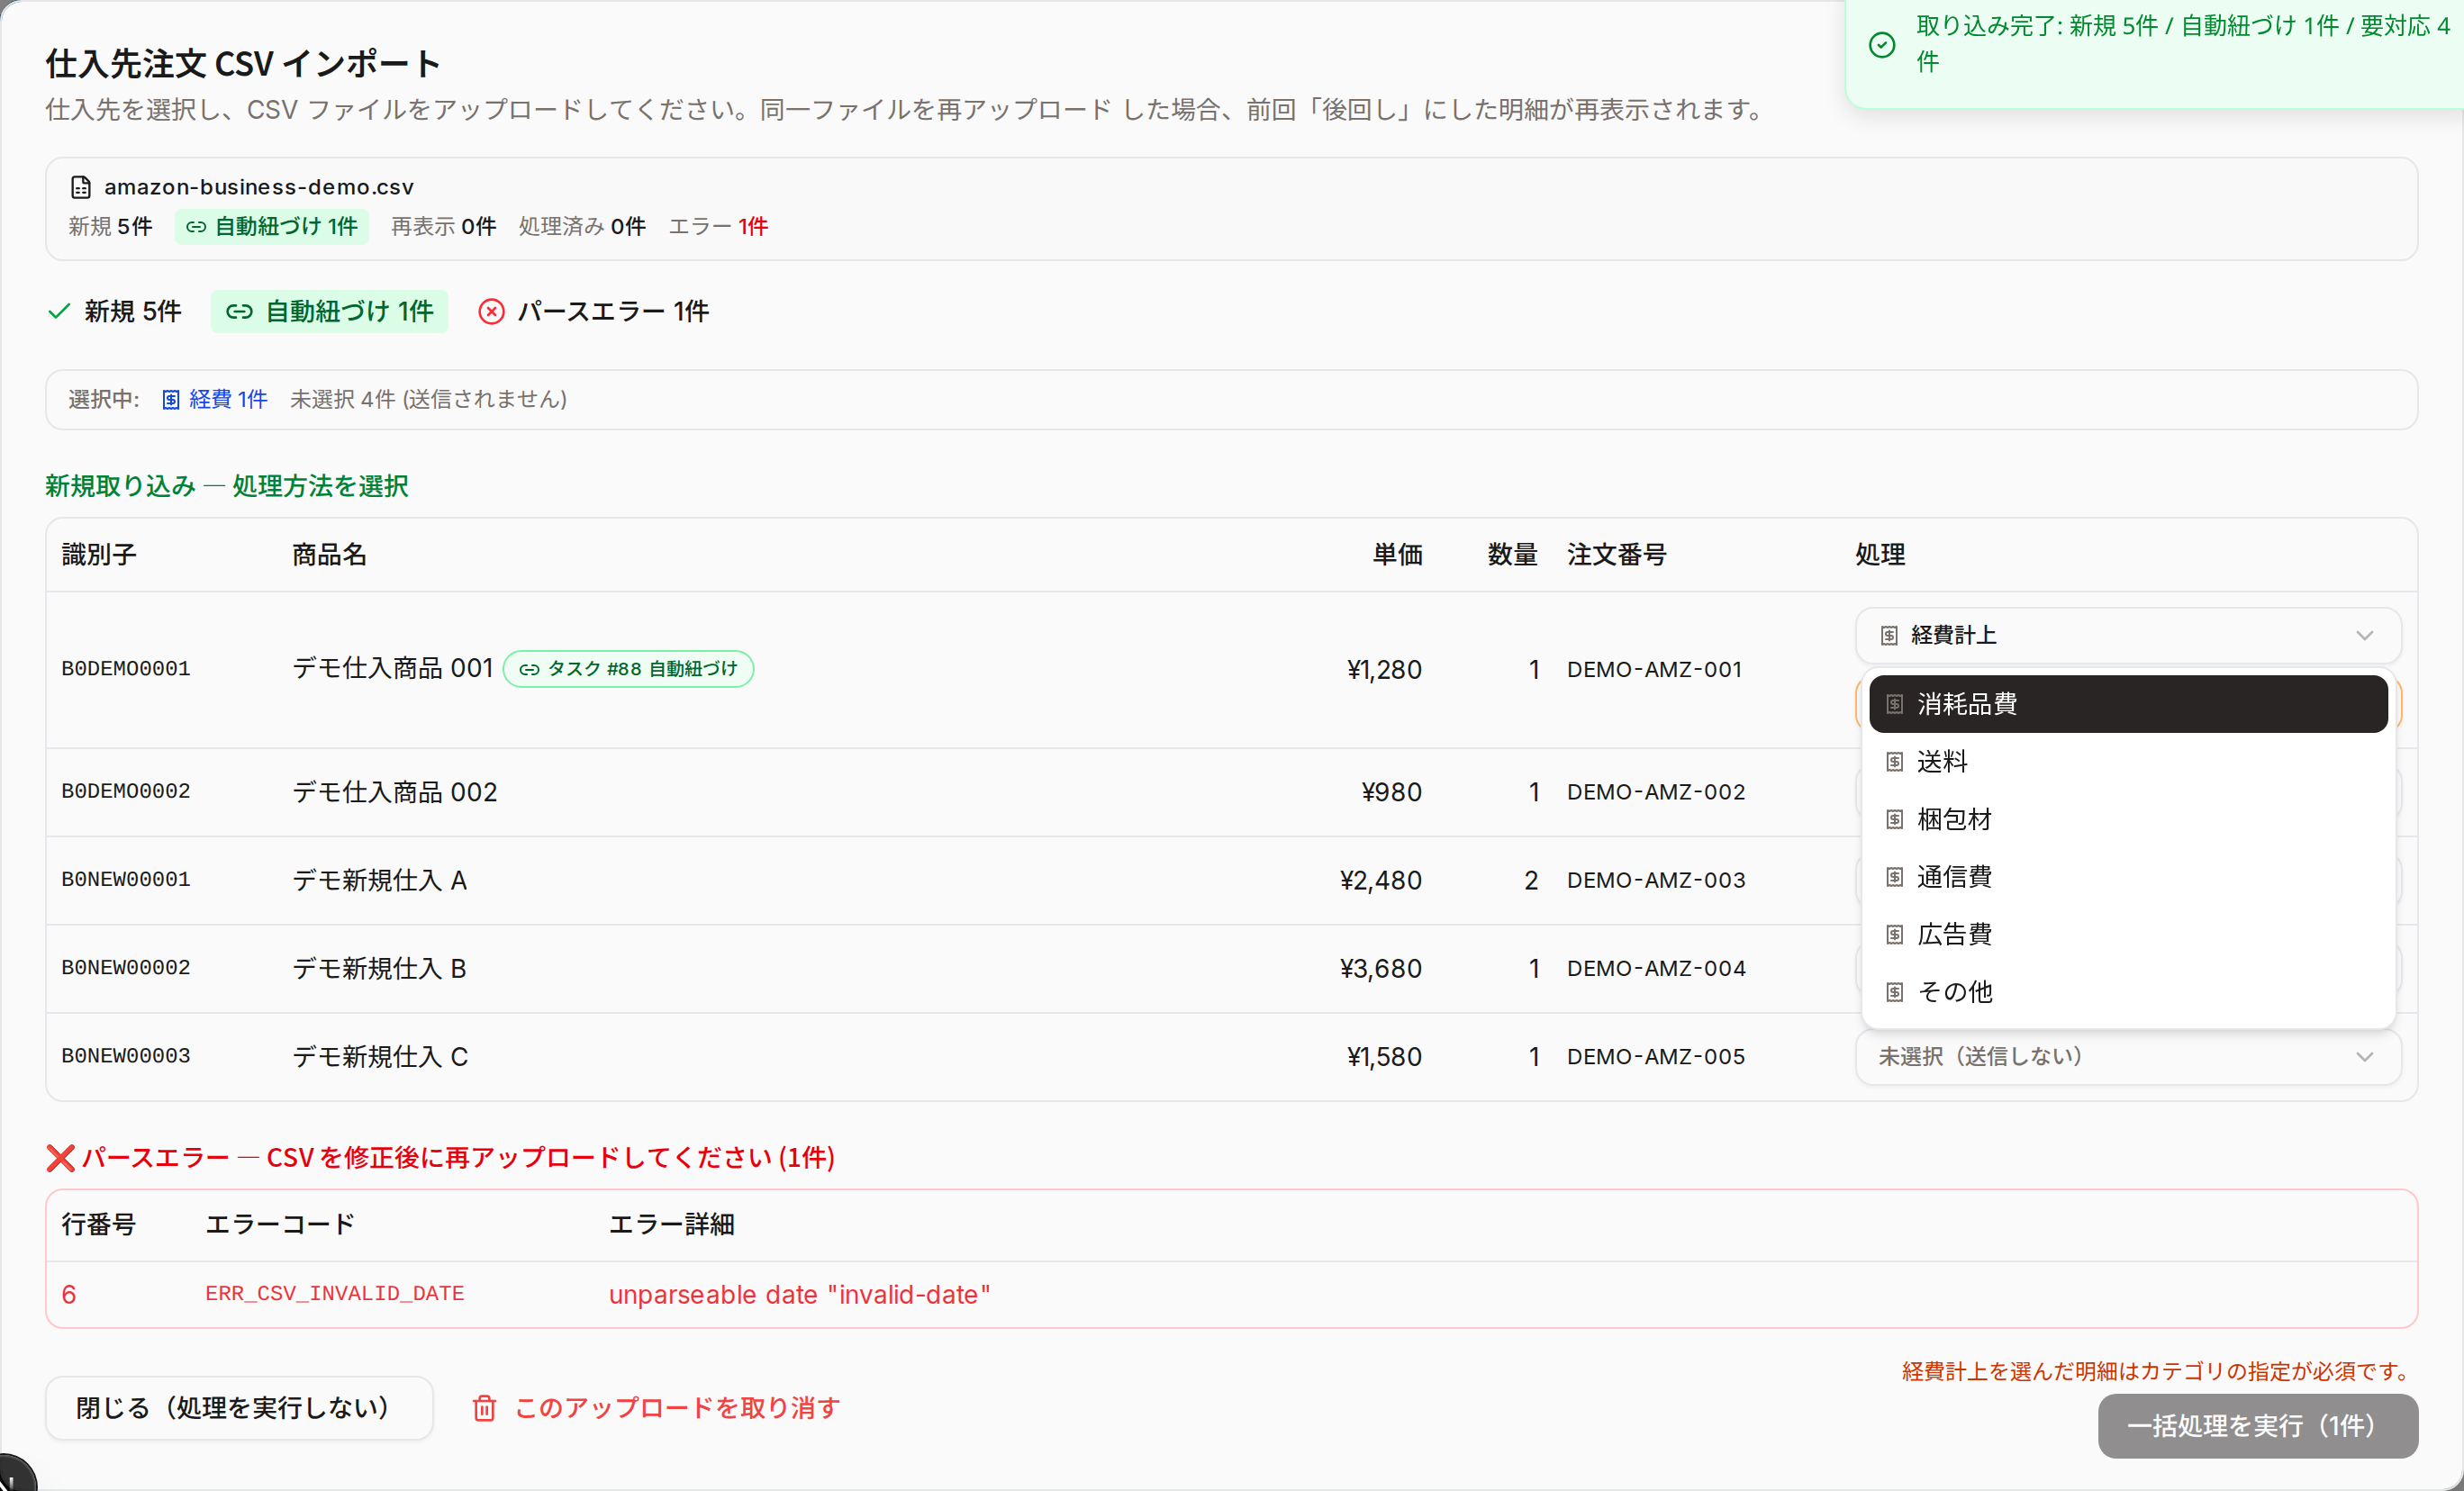Click the 数量 column header
The width and height of the screenshot is (2464, 1491).
(x=1512, y=555)
